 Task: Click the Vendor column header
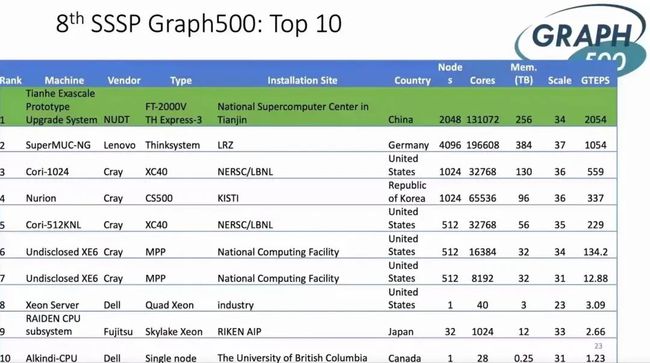pyautogui.click(x=124, y=80)
